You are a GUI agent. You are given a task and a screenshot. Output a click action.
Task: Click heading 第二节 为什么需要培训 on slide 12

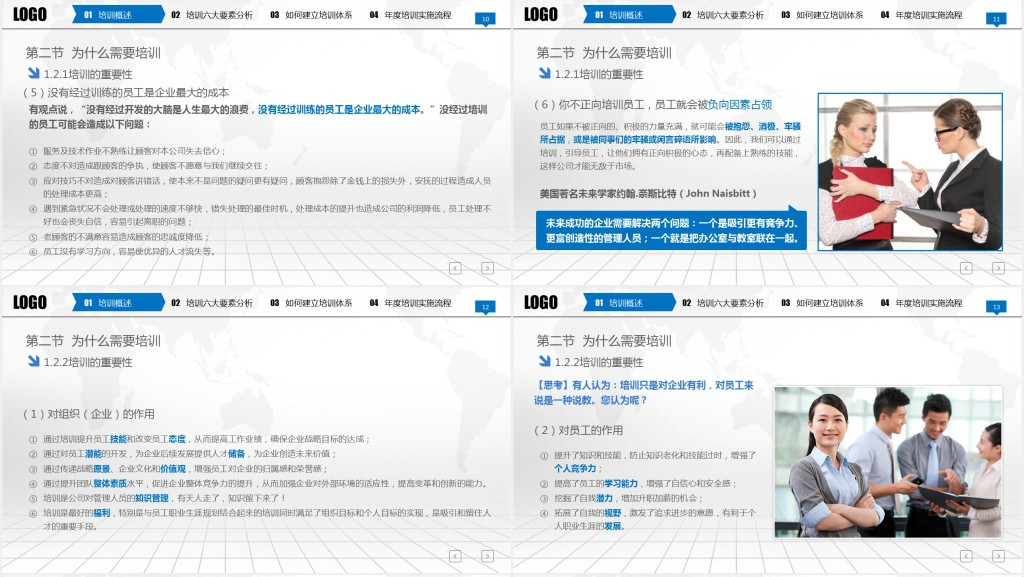tap(93, 341)
